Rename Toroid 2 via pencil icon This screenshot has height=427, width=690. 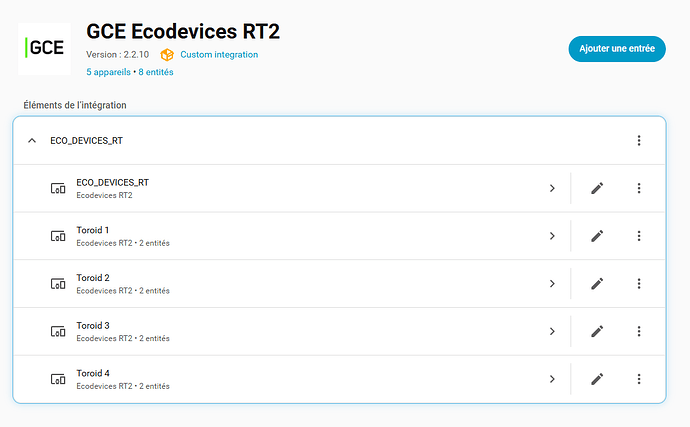(x=597, y=283)
